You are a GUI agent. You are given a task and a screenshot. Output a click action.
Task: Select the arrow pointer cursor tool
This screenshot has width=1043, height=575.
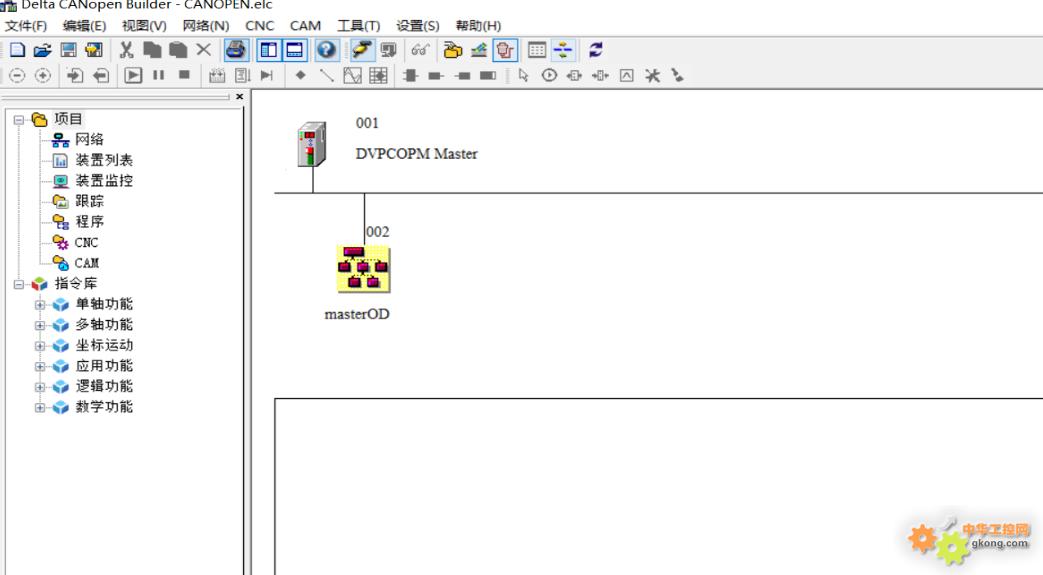(523, 75)
